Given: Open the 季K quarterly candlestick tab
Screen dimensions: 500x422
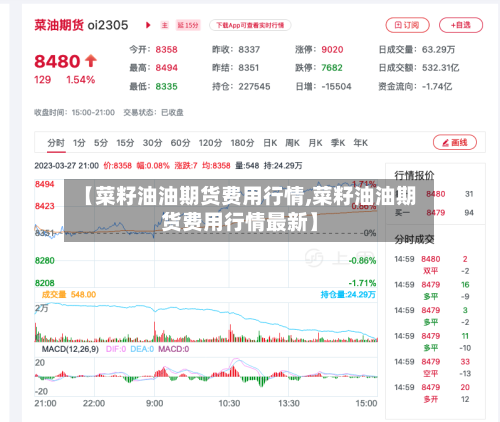Looking at the screenshot, I should click(x=338, y=143).
